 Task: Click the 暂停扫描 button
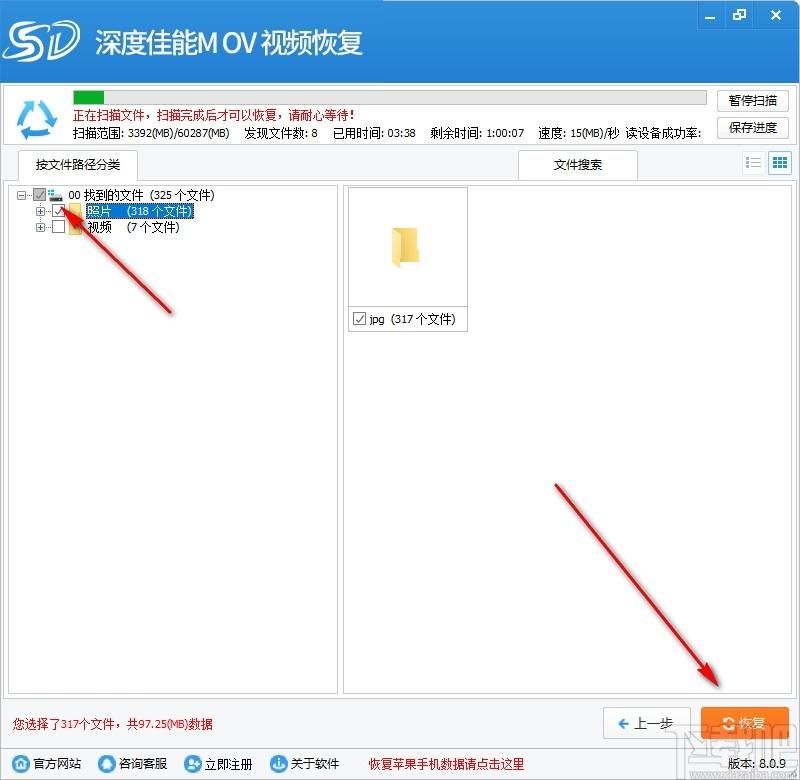(x=753, y=100)
